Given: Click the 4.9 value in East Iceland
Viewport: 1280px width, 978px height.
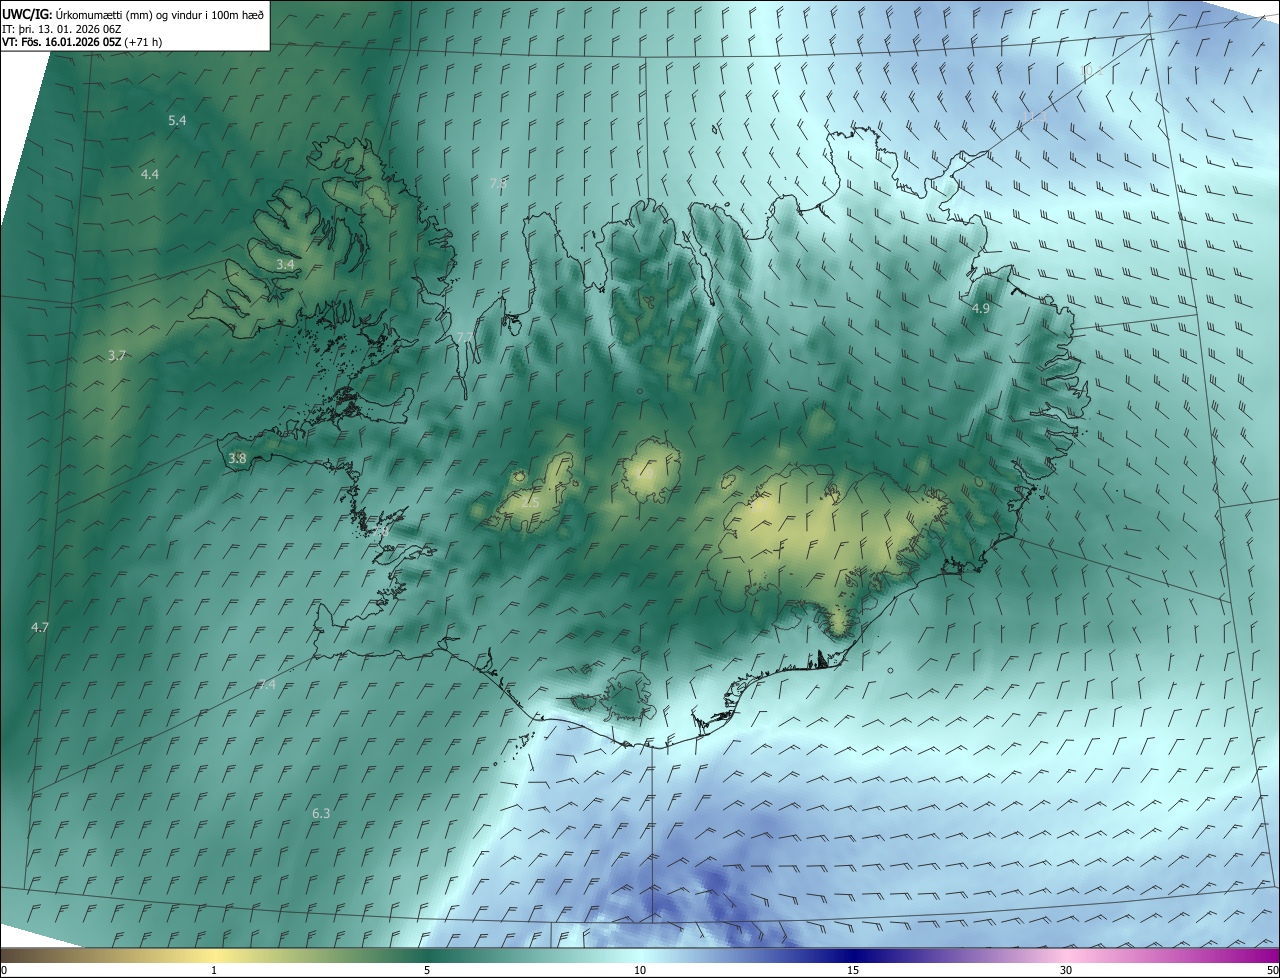Looking at the screenshot, I should (981, 308).
